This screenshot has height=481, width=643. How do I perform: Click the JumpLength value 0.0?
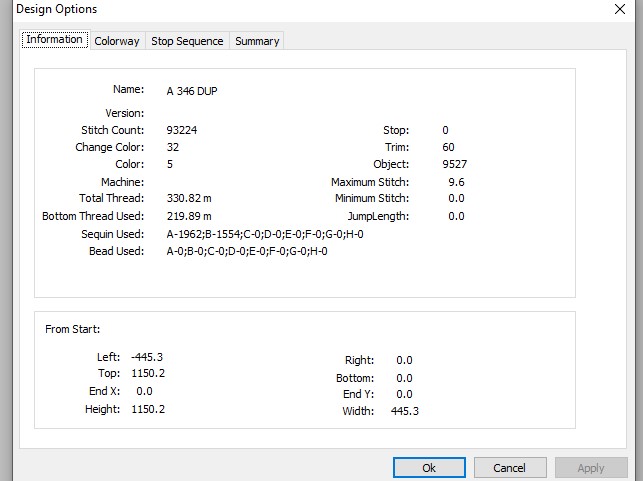pos(456,216)
